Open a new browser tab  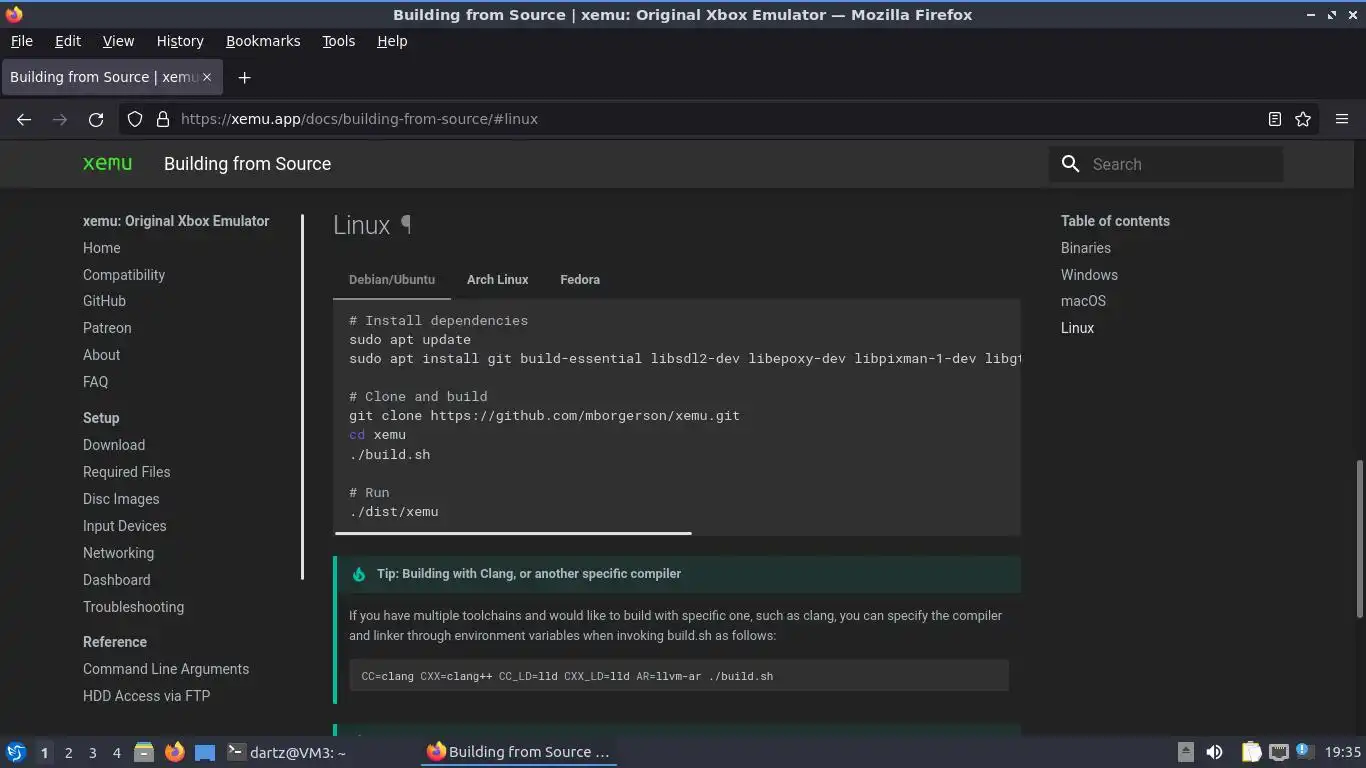tap(244, 77)
